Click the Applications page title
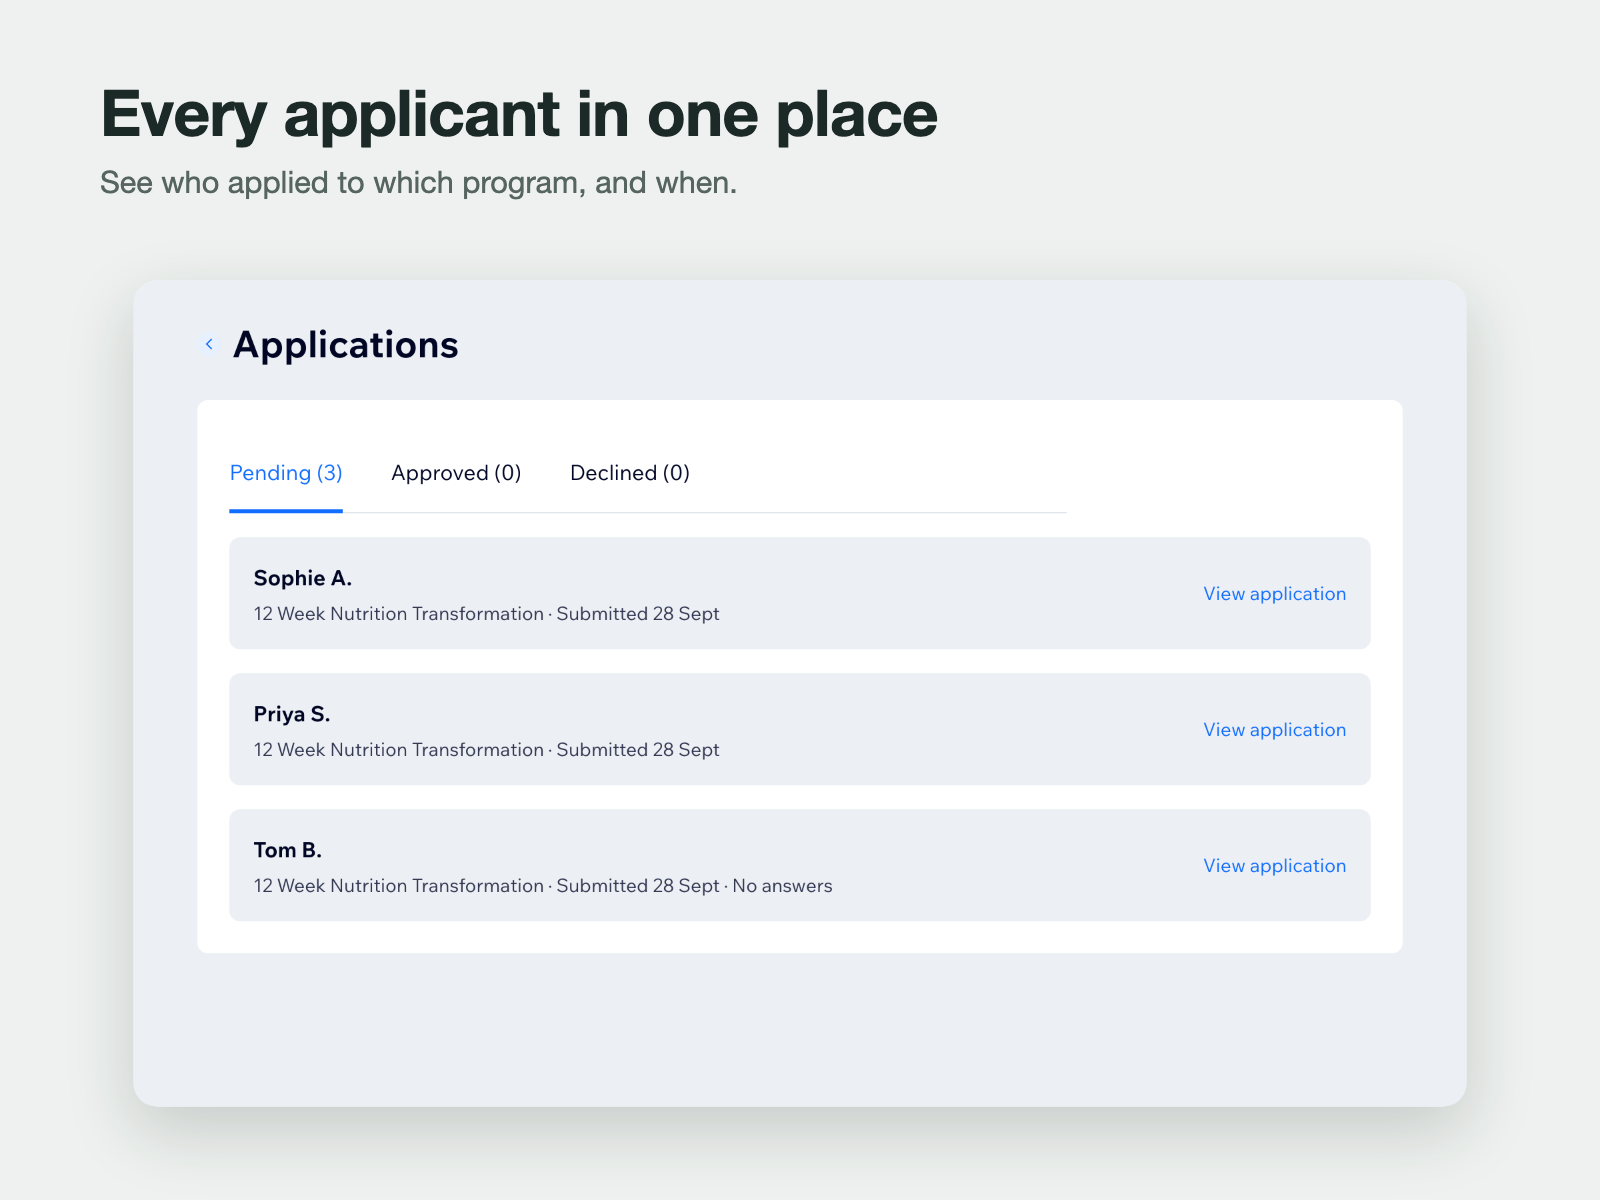Screen dimensions: 1600x1200 click(345, 345)
